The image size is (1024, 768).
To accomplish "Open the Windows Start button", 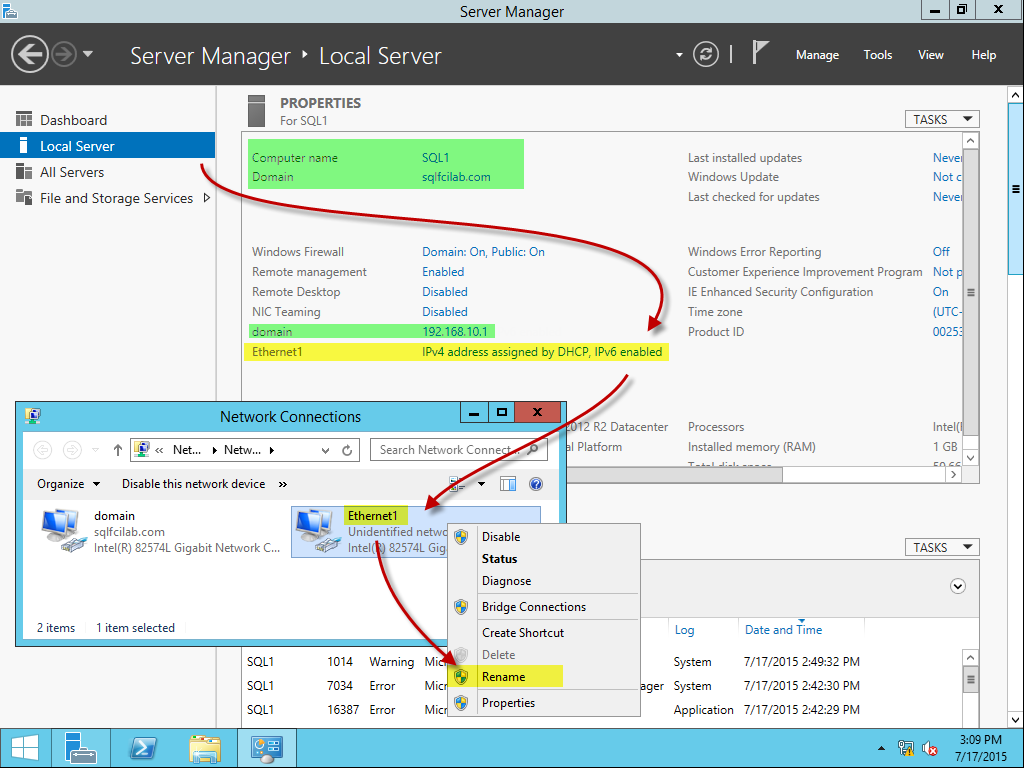I will coord(25,748).
